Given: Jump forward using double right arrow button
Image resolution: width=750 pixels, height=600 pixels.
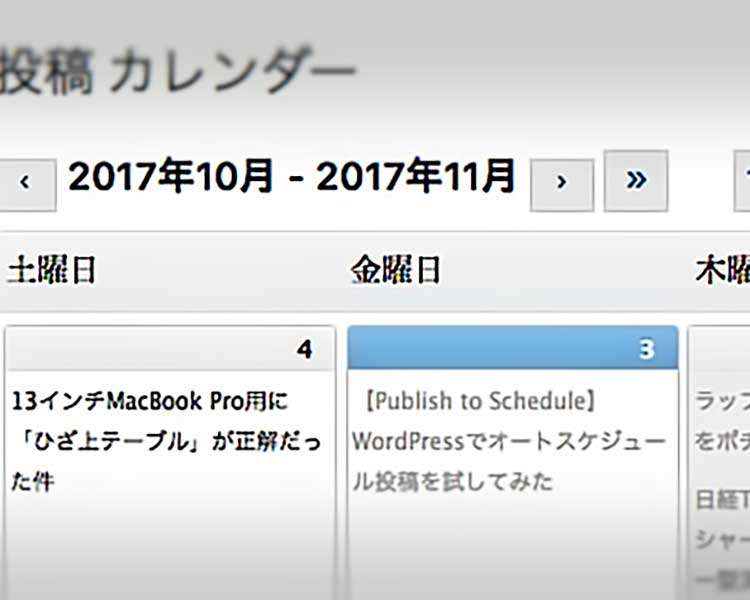Looking at the screenshot, I should click(636, 180).
